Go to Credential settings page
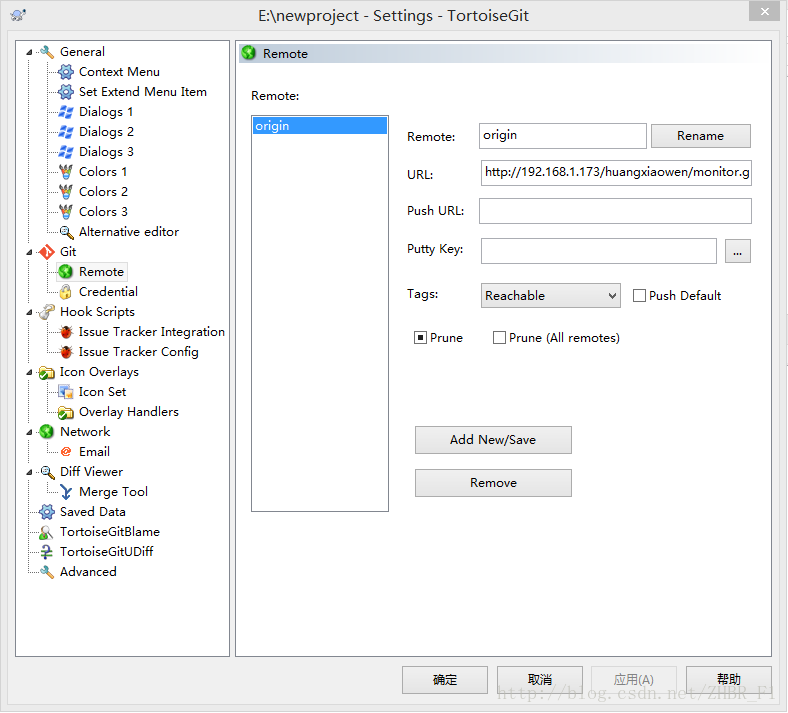This screenshot has width=788, height=713. [108, 292]
